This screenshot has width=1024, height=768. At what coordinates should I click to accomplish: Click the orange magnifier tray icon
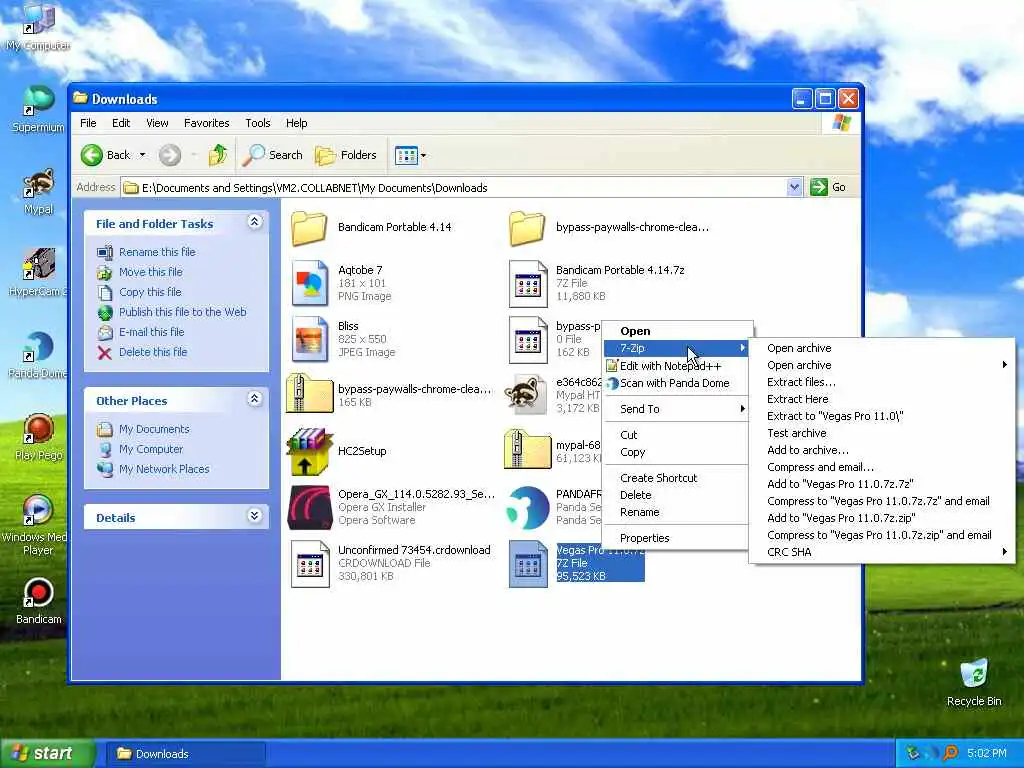(x=950, y=753)
